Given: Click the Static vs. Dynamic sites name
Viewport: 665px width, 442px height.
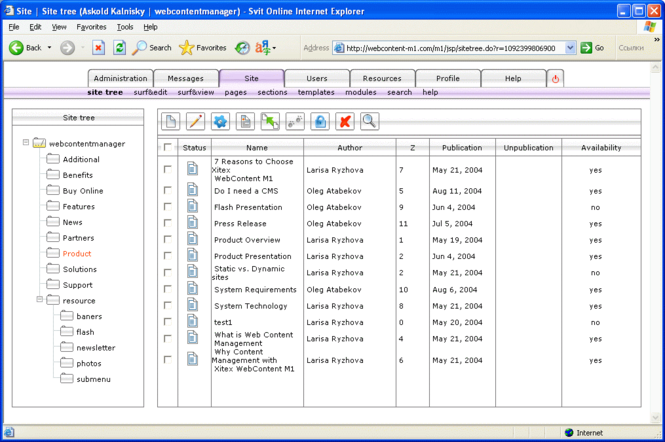Looking at the screenshot, I should [x=248, y=273].
